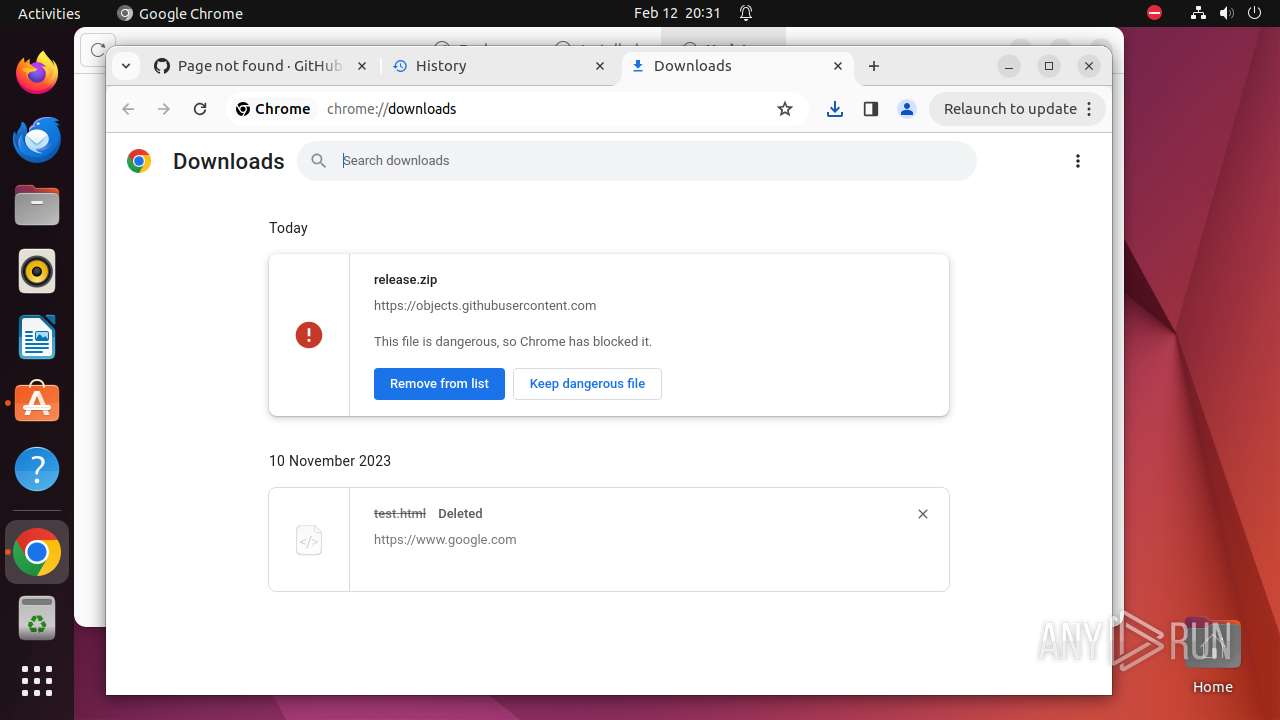Toggle the Chrome side panel

[x=871, y=109]
